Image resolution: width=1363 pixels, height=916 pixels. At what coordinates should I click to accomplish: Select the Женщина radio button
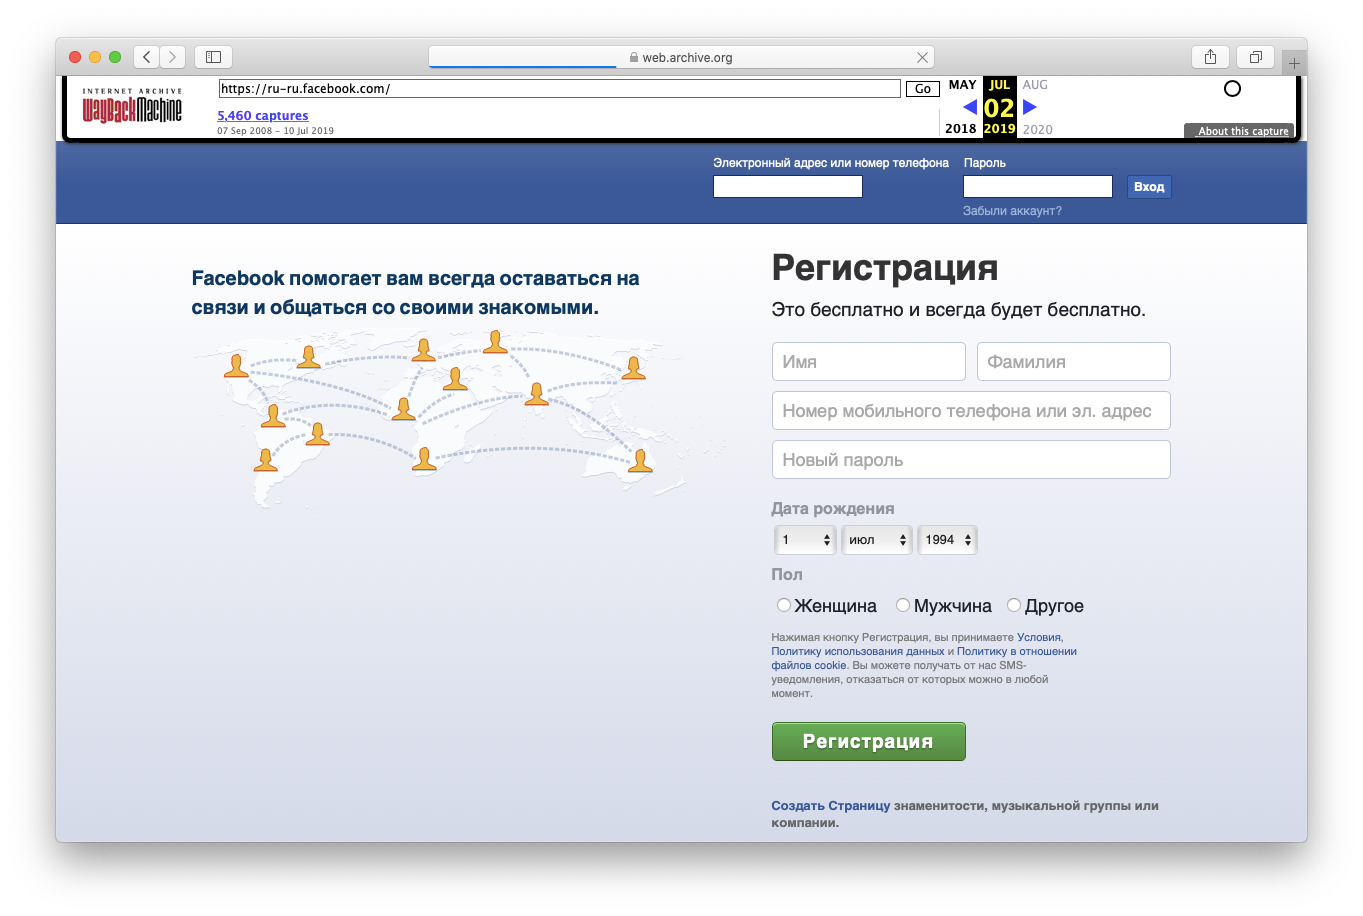click(x=784, y=605)
